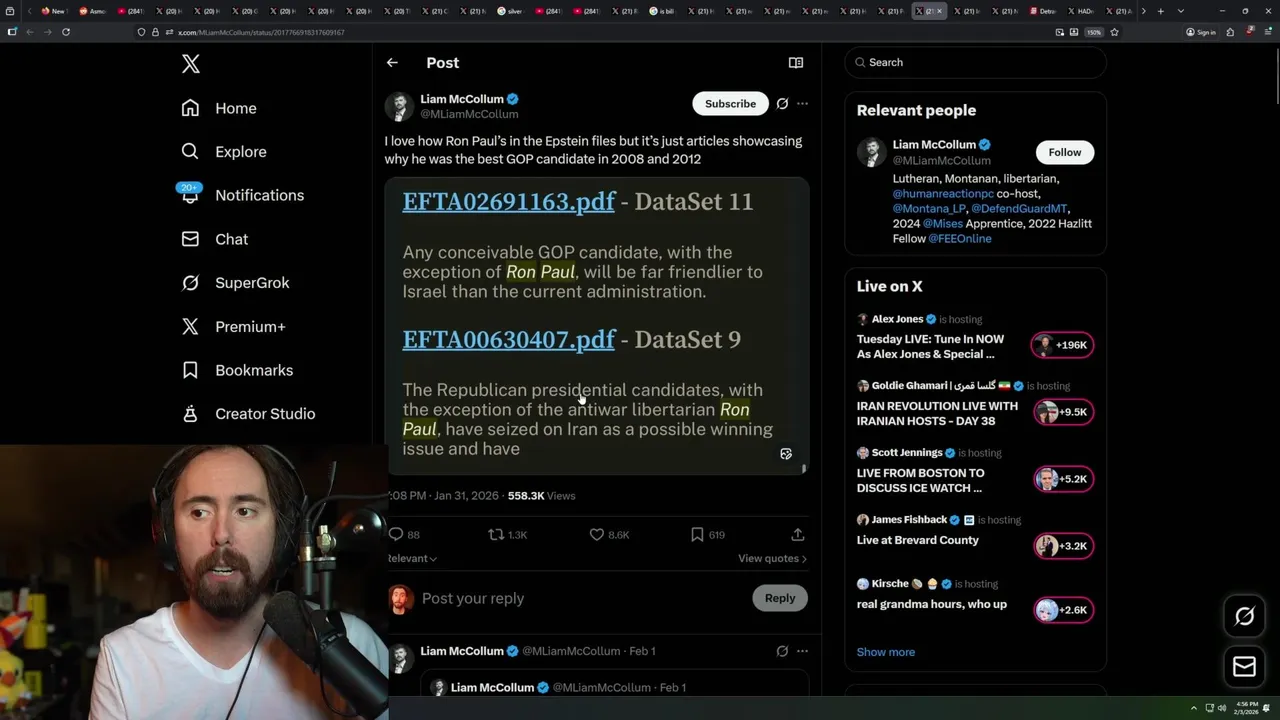Screen dimensions: 1280x720
Task: Open Live at Brevard County broadcast
Action: tap(917, 540)
